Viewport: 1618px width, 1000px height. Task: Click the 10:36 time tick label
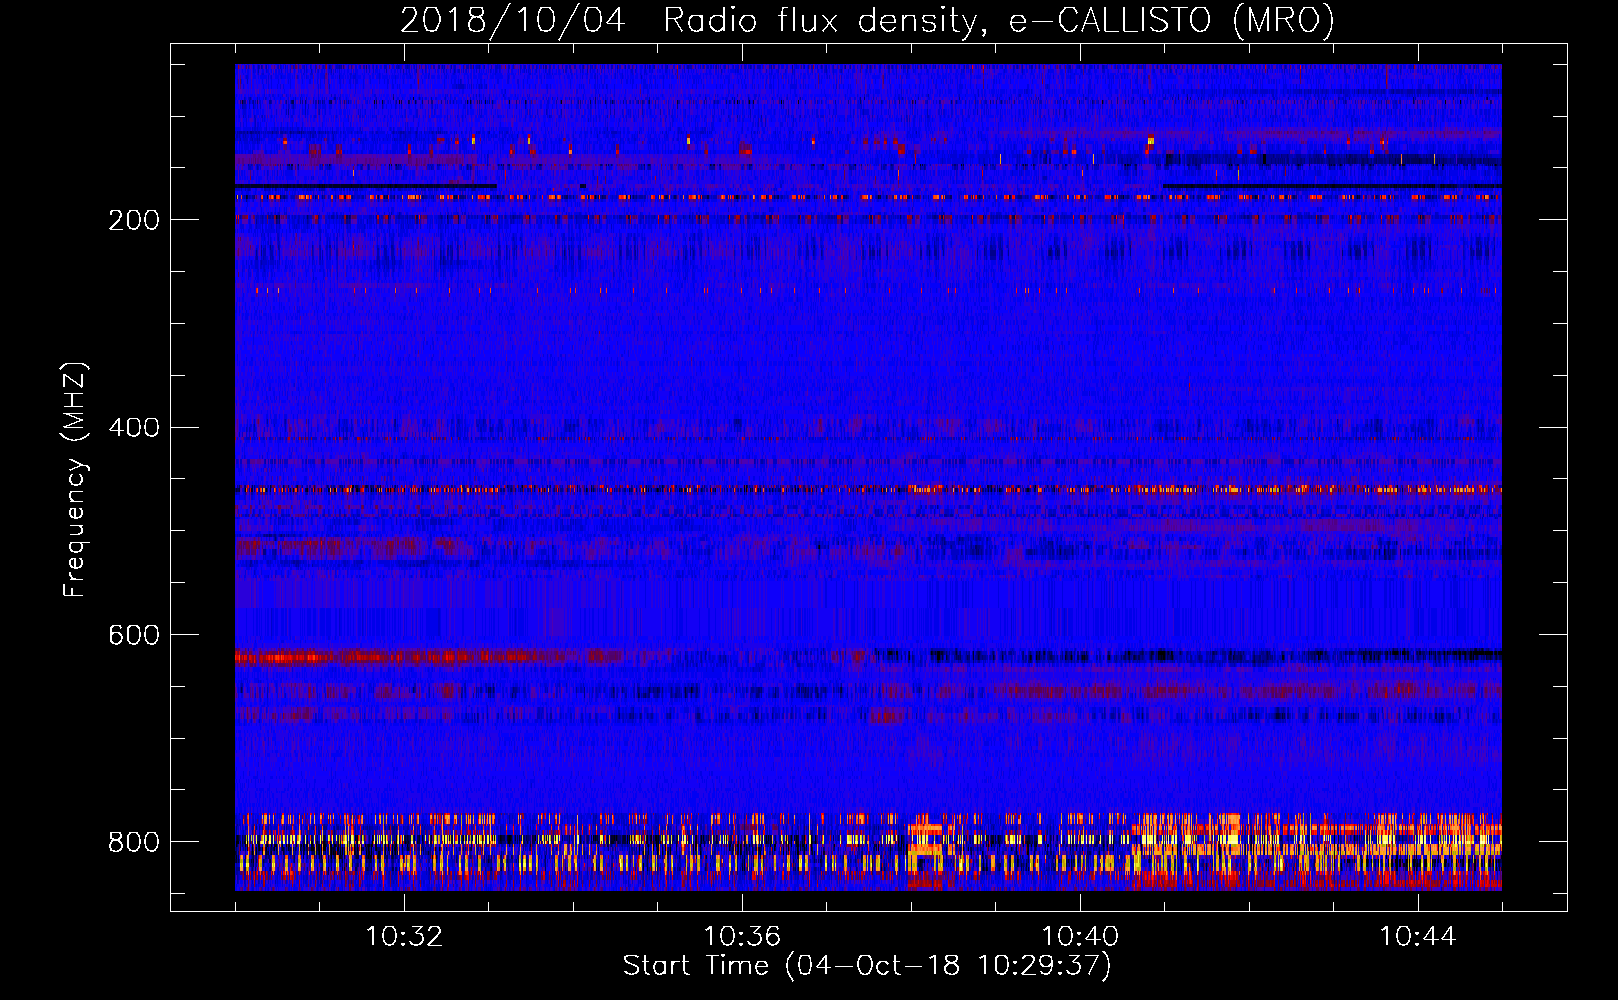coord(742,936)
